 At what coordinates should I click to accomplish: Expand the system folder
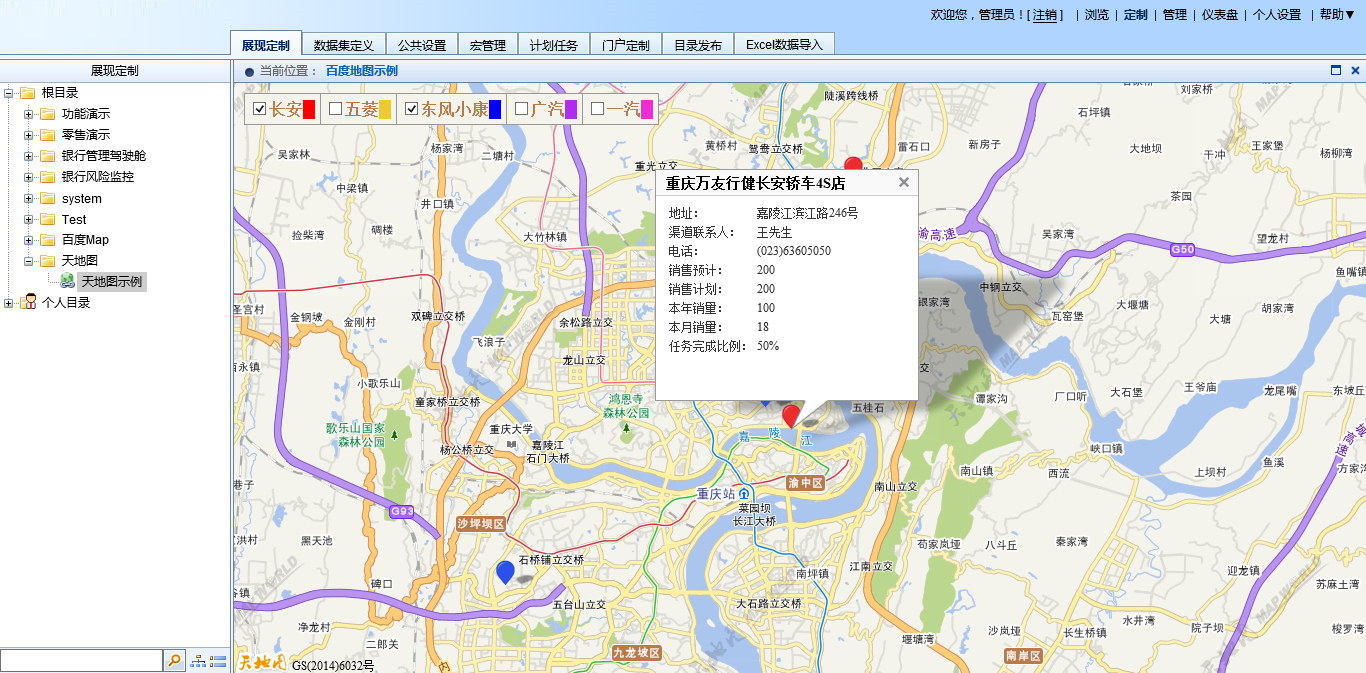(28, 198)
